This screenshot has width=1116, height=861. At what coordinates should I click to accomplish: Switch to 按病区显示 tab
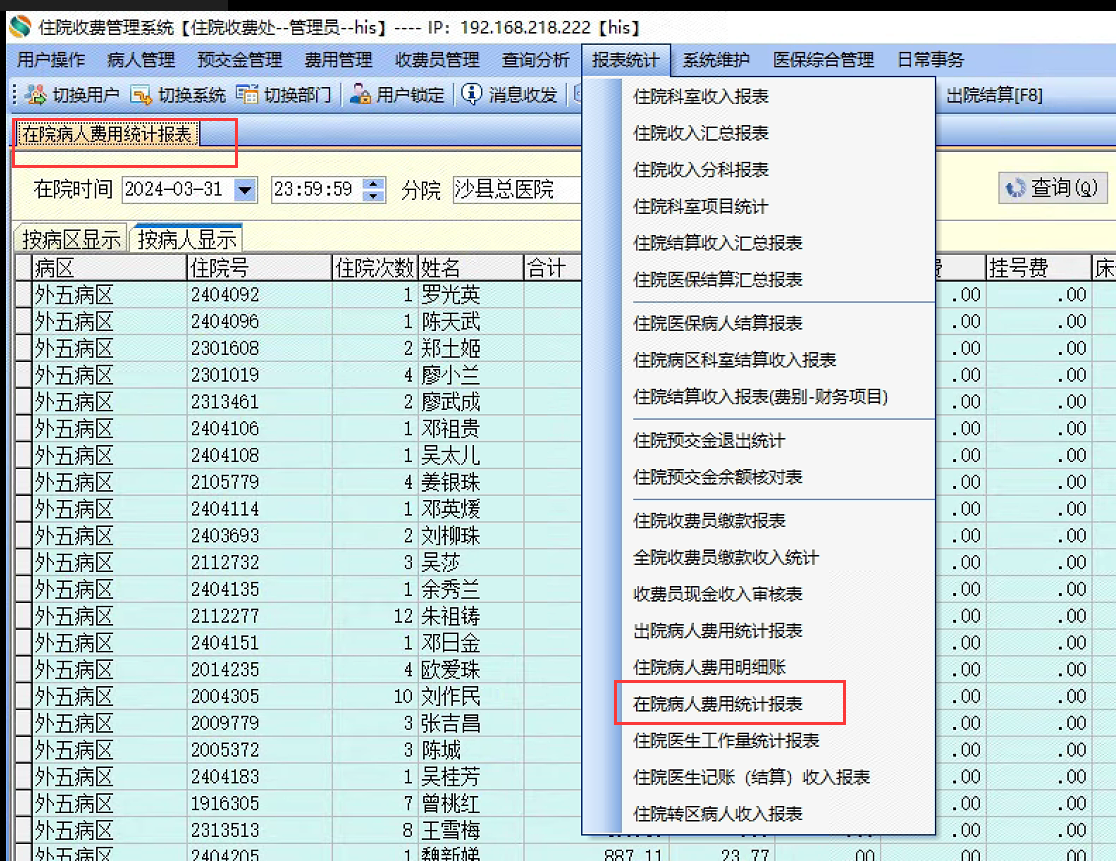pos(71,239)
